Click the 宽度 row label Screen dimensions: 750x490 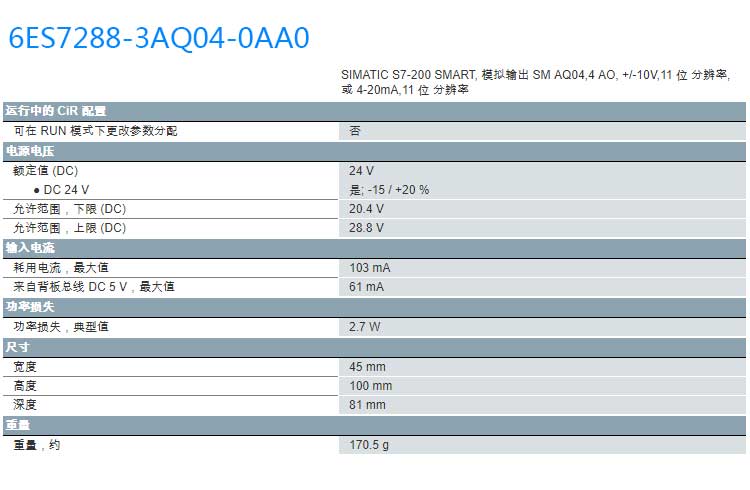(25, 367)
